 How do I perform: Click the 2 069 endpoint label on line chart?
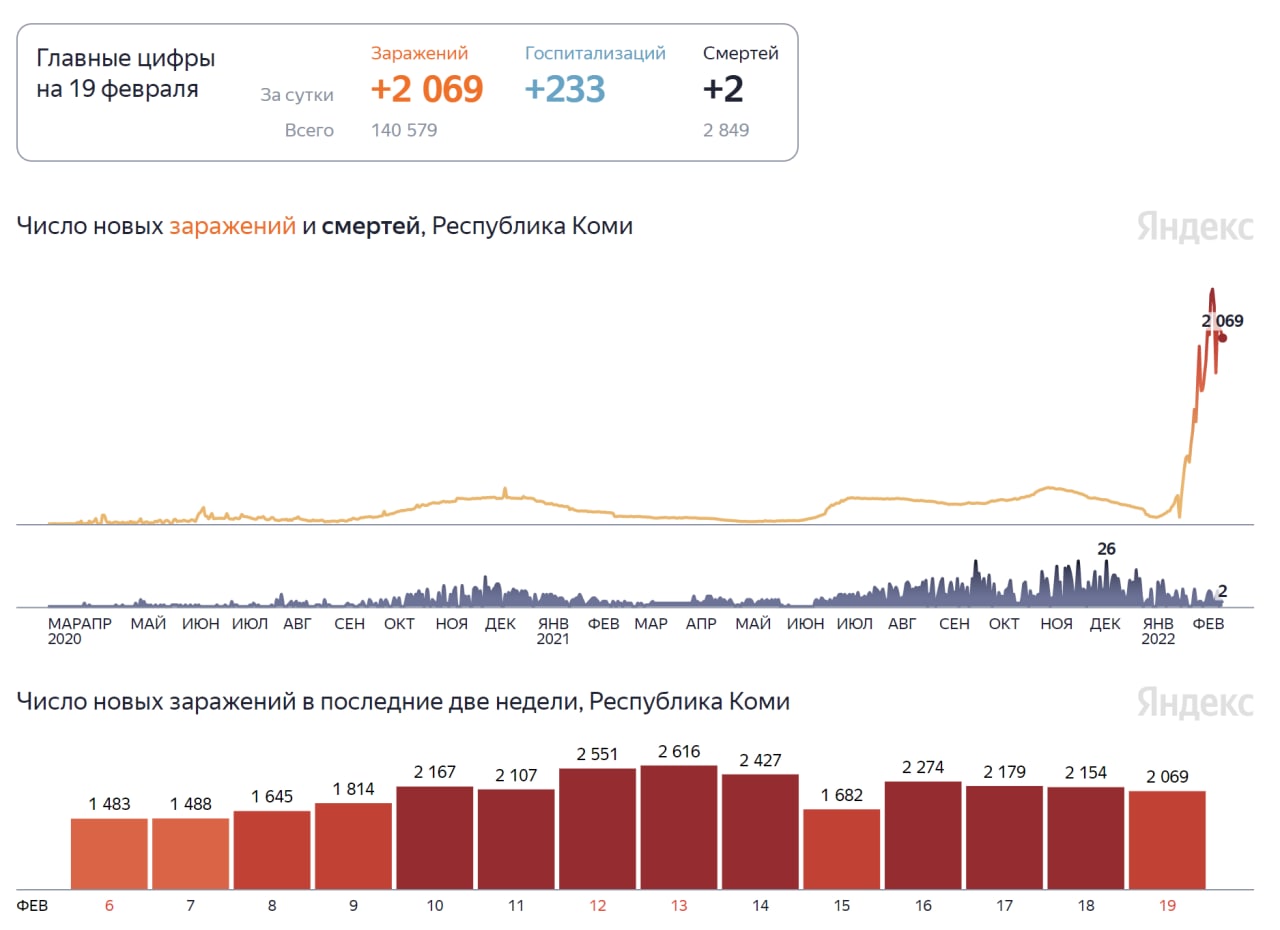tap(1222, 321)
